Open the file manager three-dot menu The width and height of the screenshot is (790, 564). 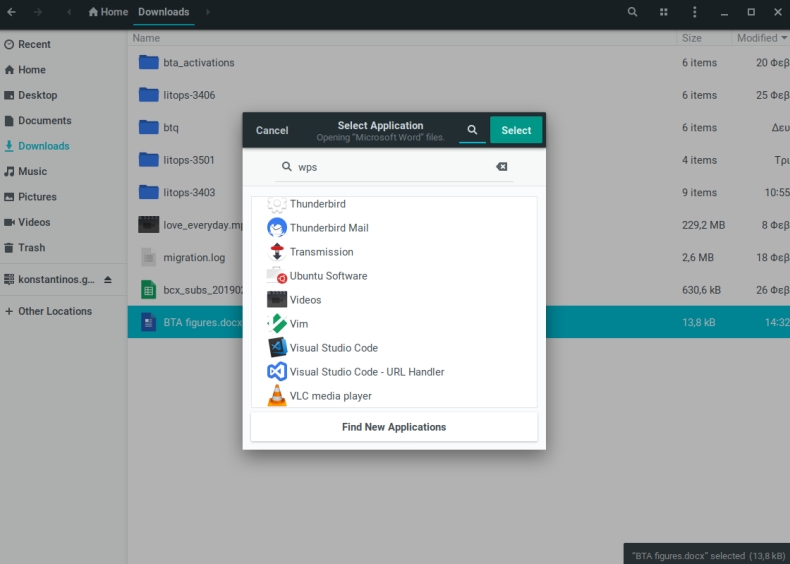coord(694,12)
